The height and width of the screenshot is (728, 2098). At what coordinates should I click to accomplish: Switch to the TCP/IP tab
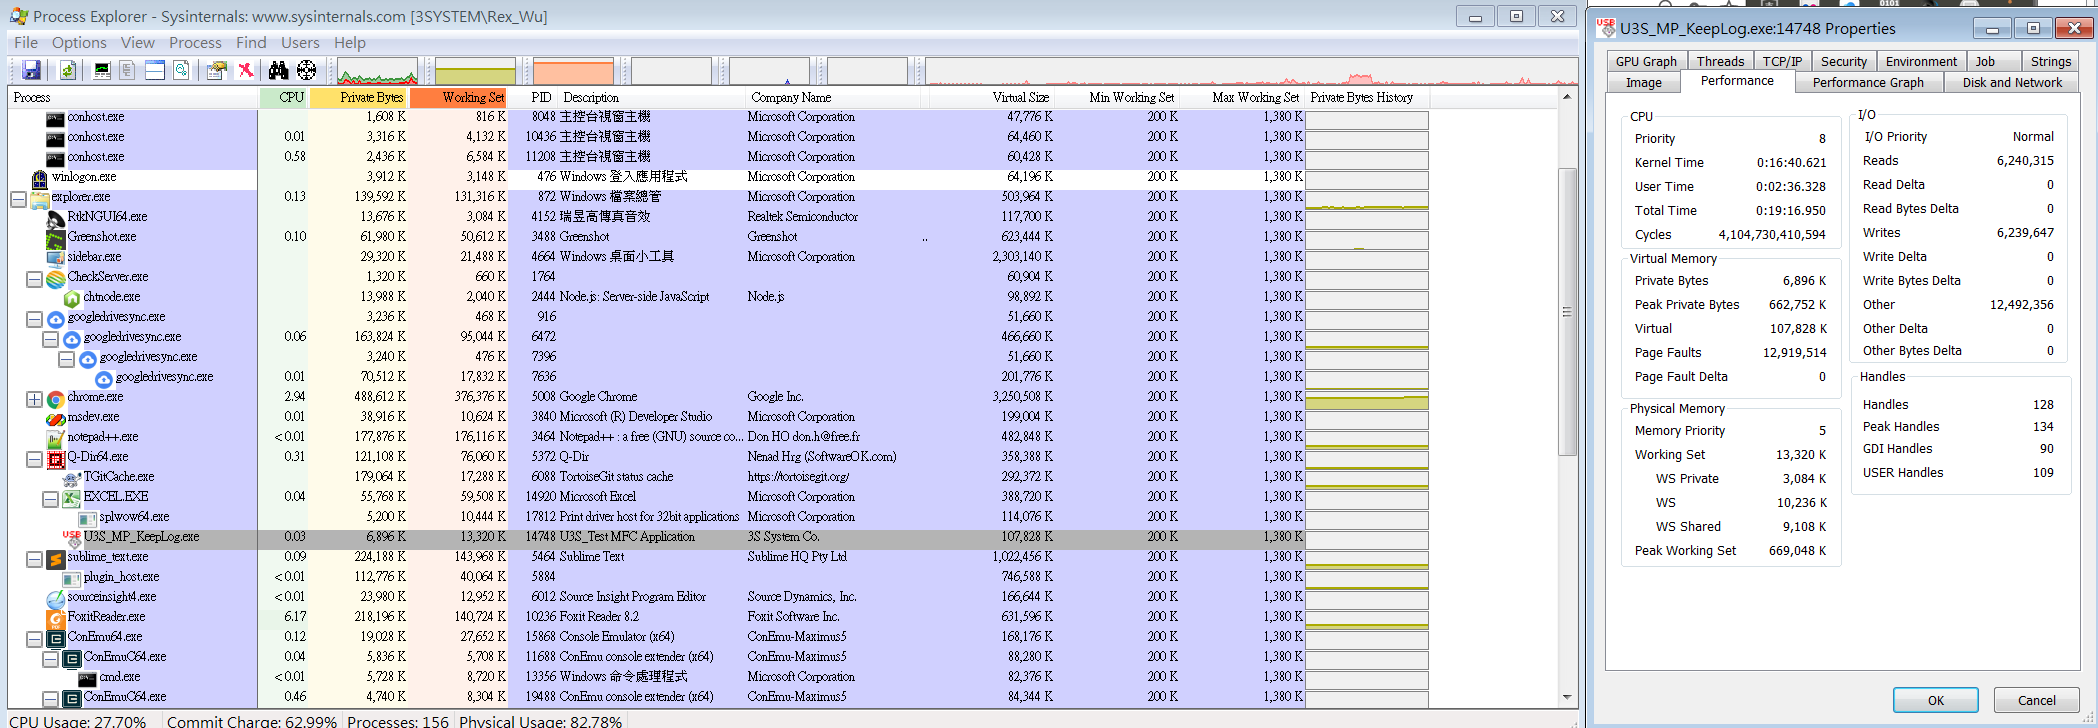point(1782,61)
